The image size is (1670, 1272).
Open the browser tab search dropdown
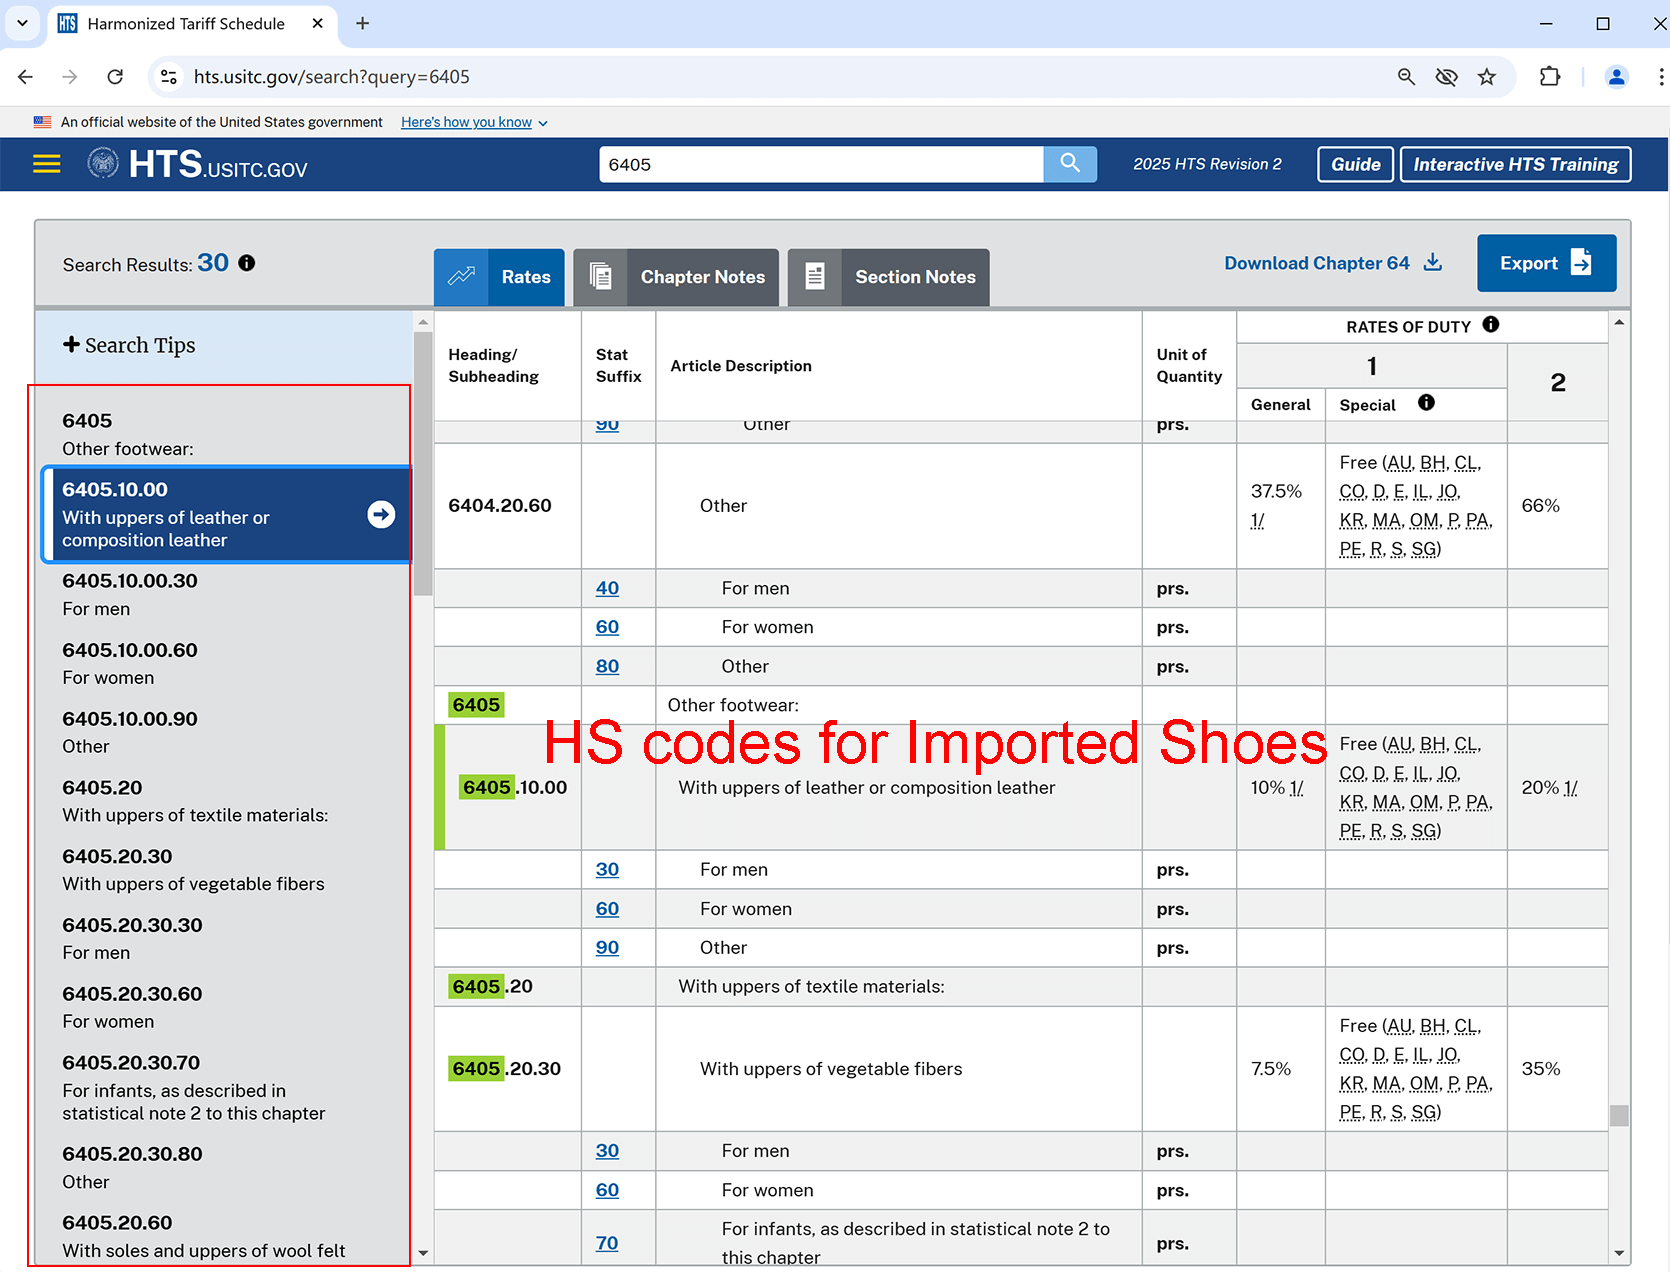(x=22, y=23)
